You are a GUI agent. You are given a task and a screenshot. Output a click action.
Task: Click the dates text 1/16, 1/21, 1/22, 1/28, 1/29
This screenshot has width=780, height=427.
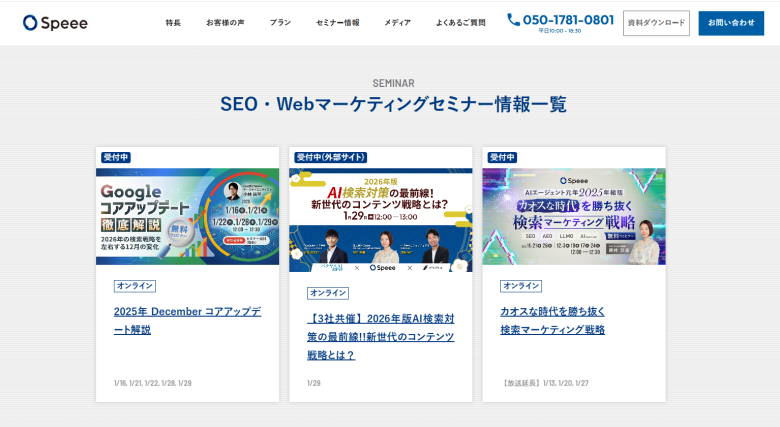tap(153, 383)
